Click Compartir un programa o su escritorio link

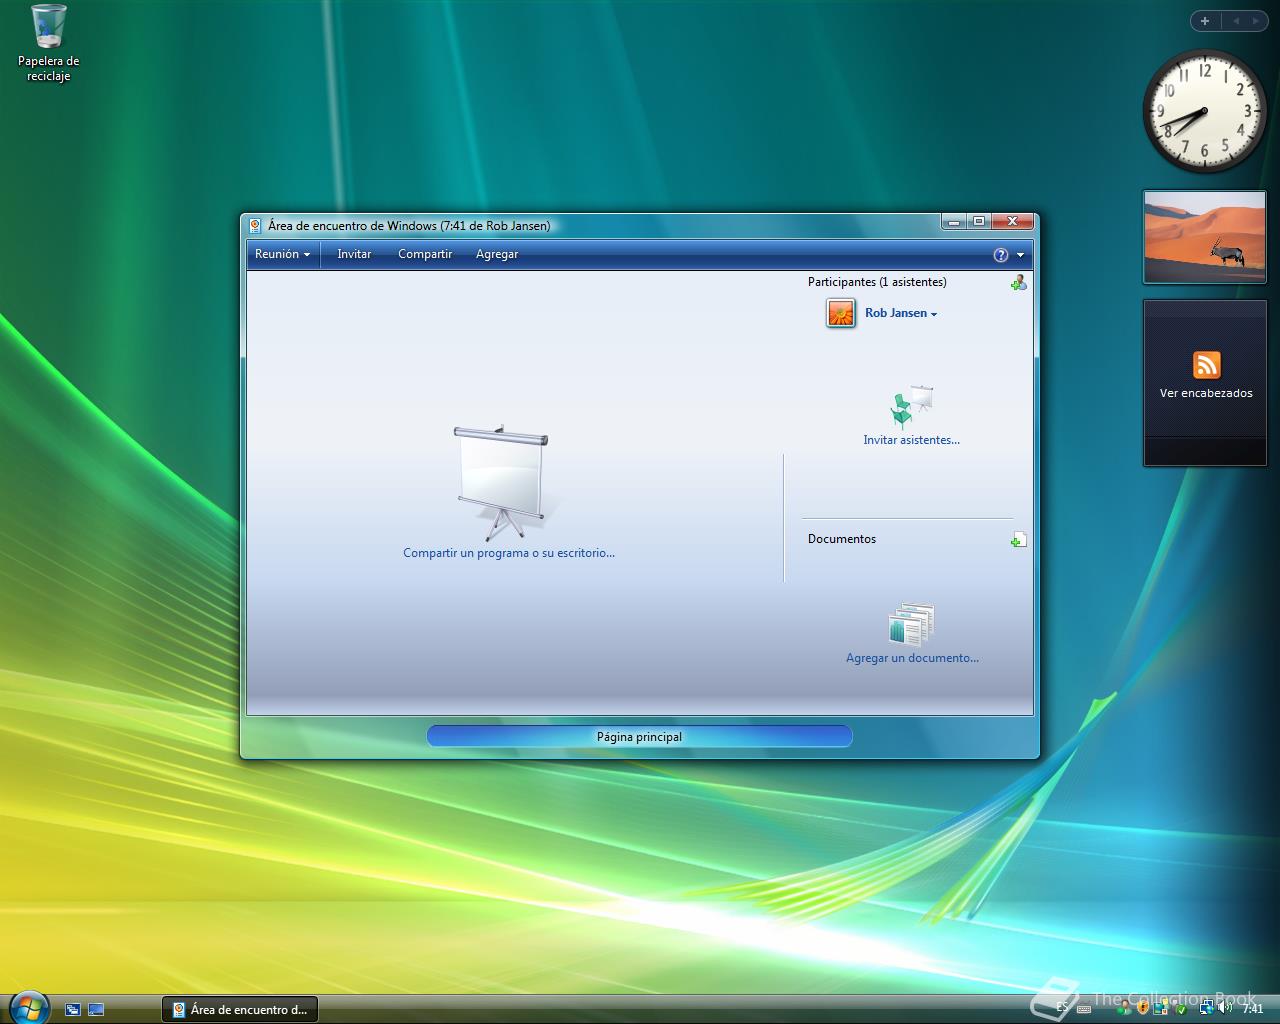tap(509, 553)
